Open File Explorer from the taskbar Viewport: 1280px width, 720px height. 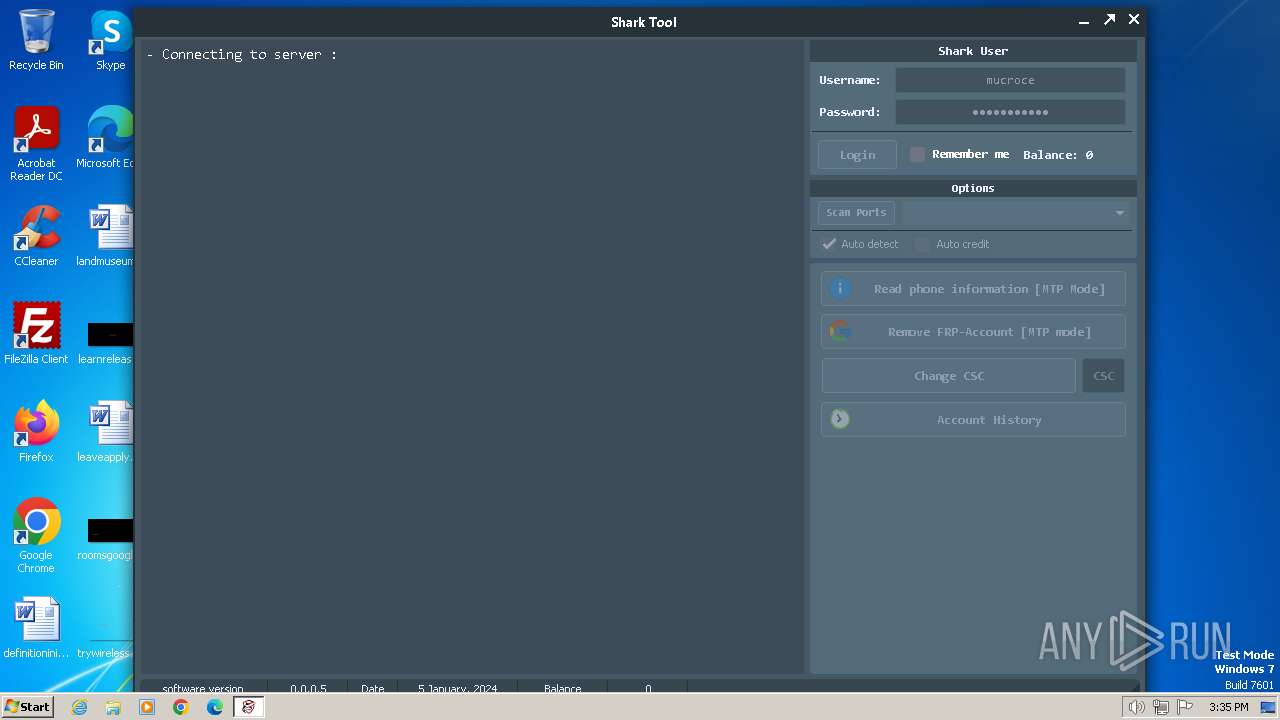pos(113,707)
